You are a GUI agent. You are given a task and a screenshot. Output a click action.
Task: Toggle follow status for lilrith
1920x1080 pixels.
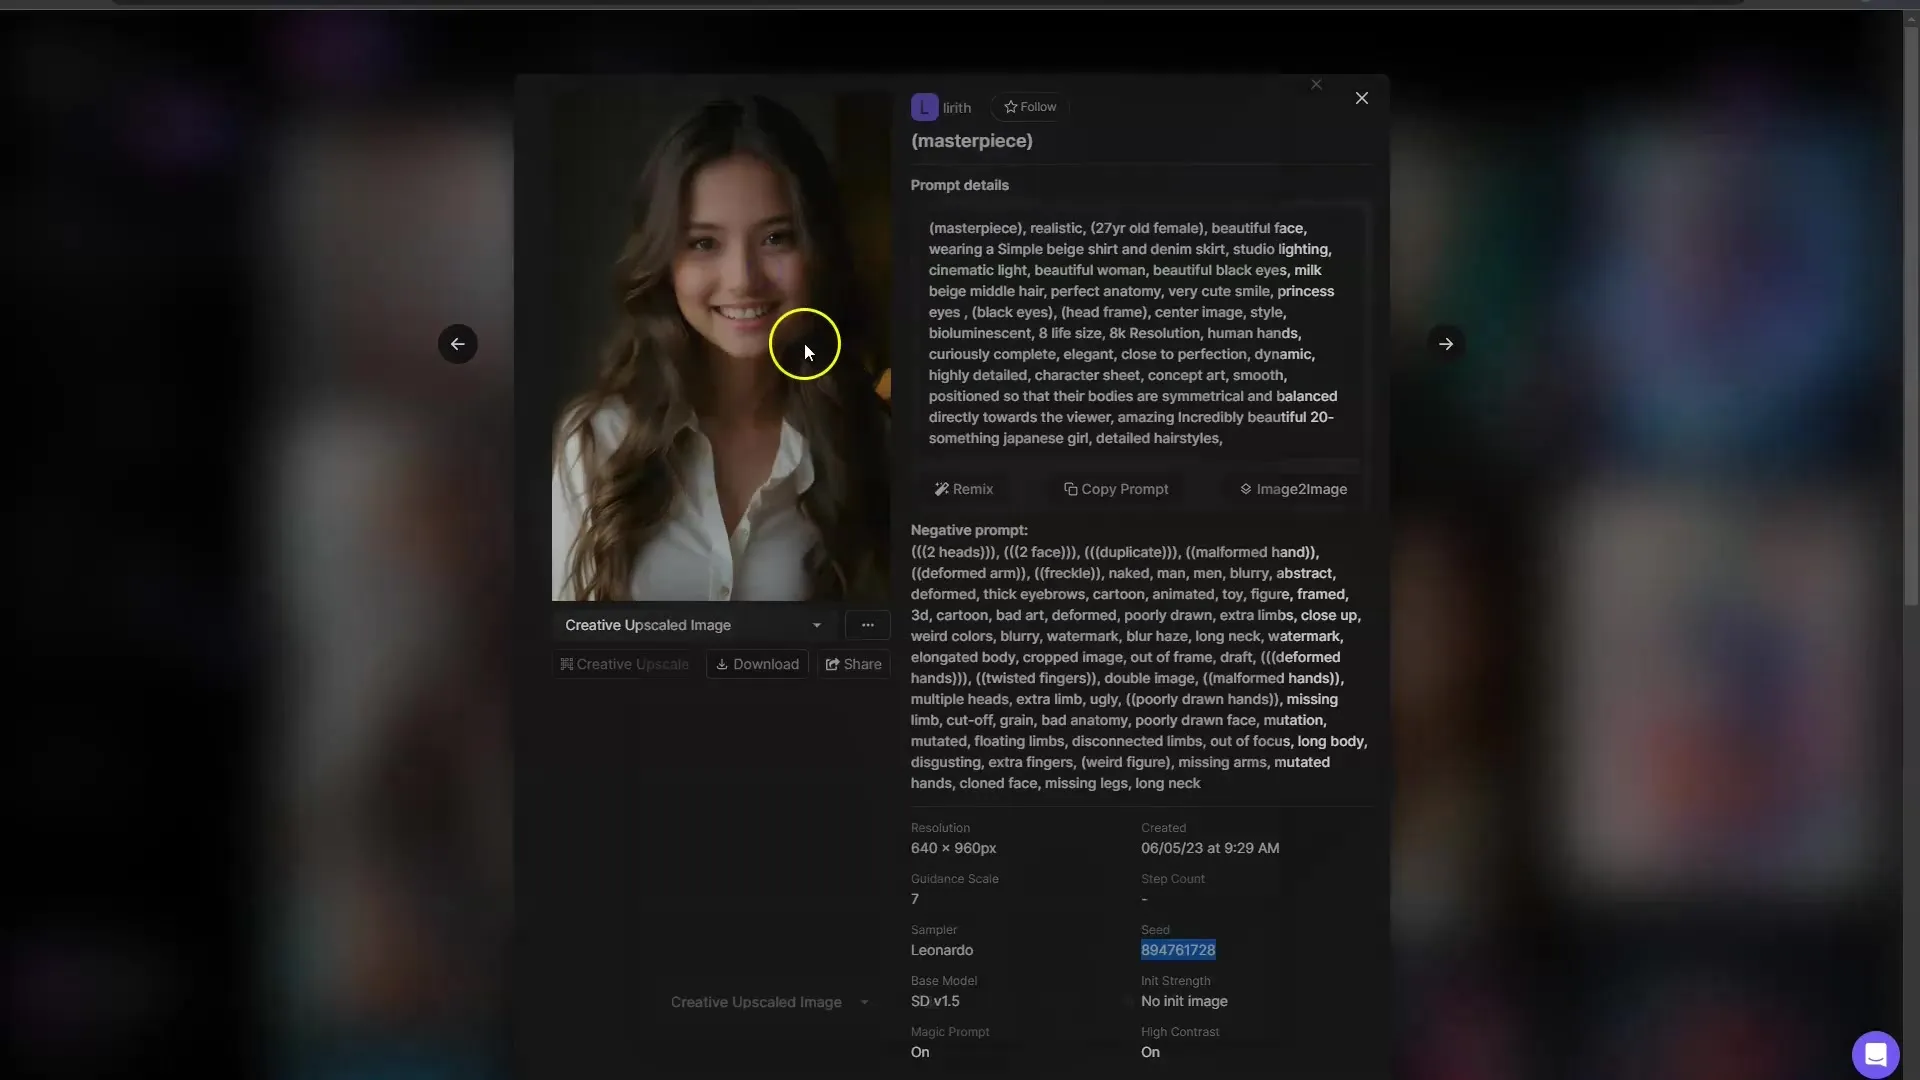1031,107
